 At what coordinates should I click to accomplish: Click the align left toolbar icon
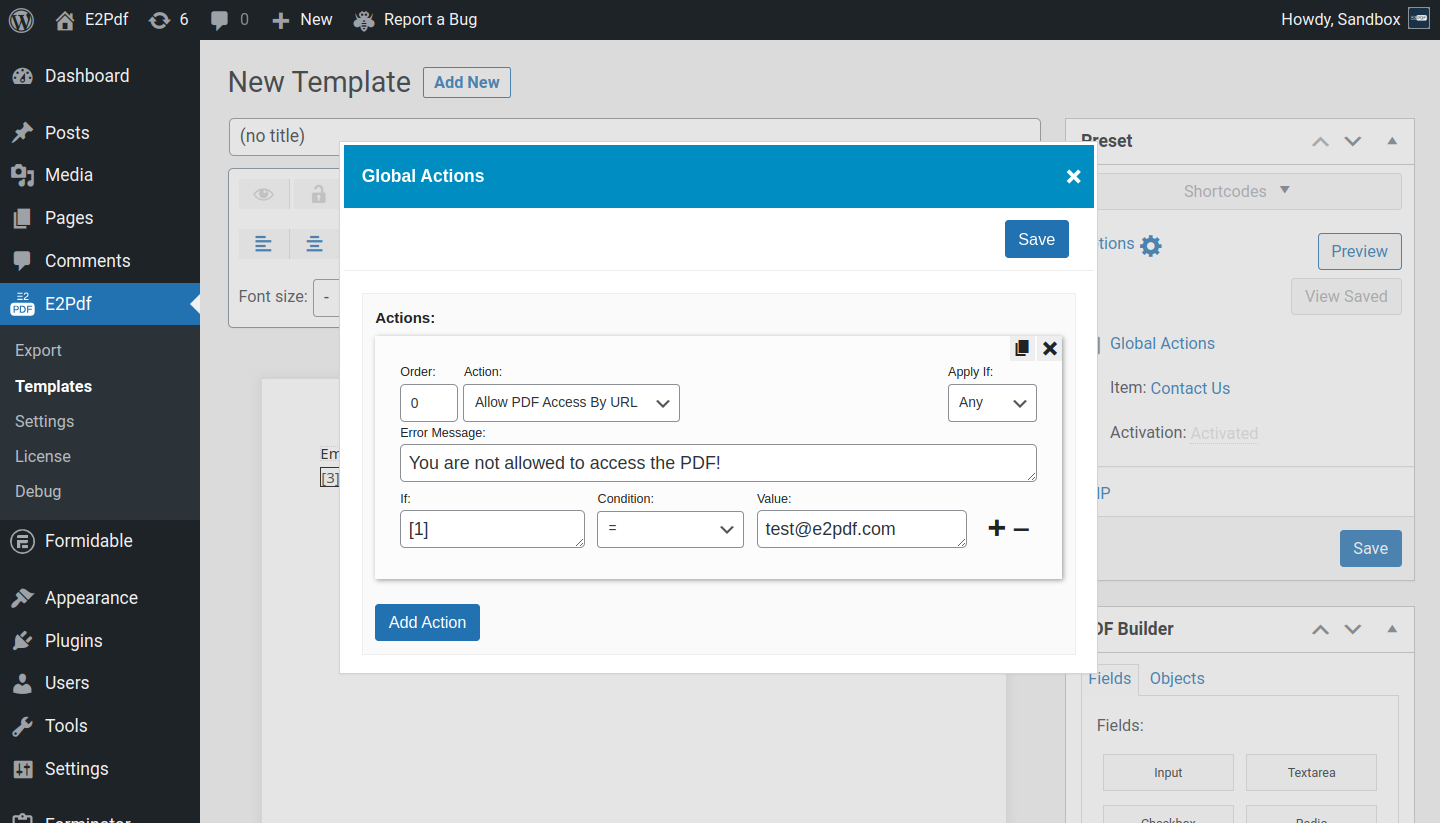click(263, 244)
